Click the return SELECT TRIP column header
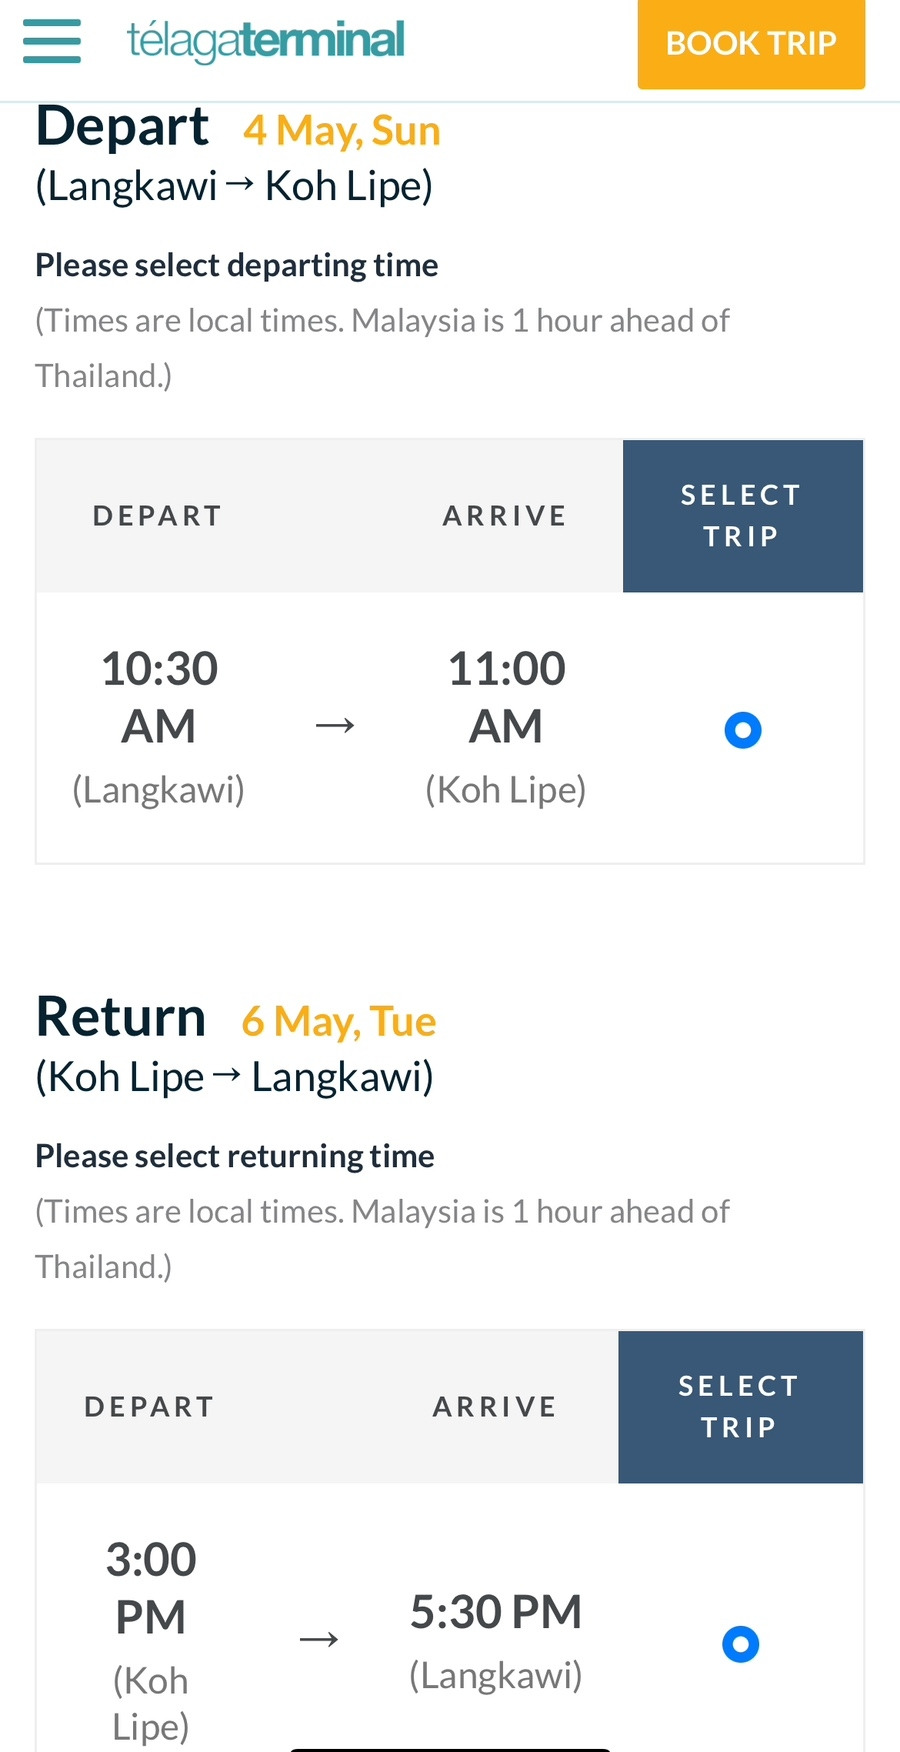The image size is (900, 1752). pos(740,1407)
